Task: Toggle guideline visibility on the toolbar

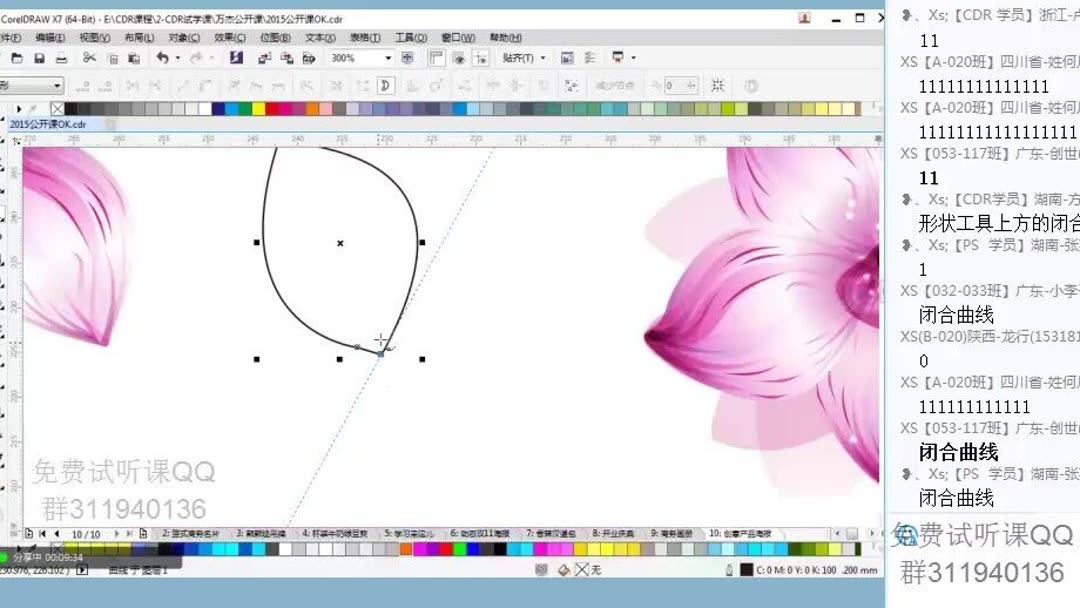Action: 481,58
